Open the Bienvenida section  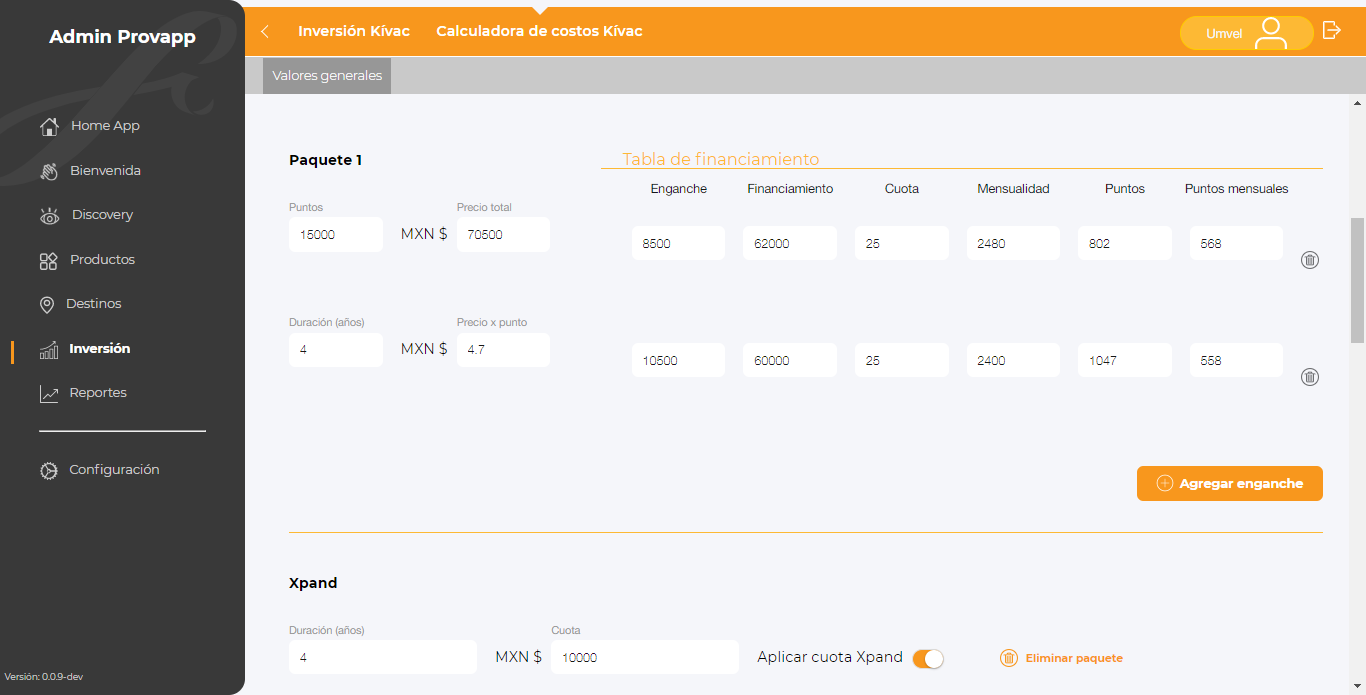[105, 171]
